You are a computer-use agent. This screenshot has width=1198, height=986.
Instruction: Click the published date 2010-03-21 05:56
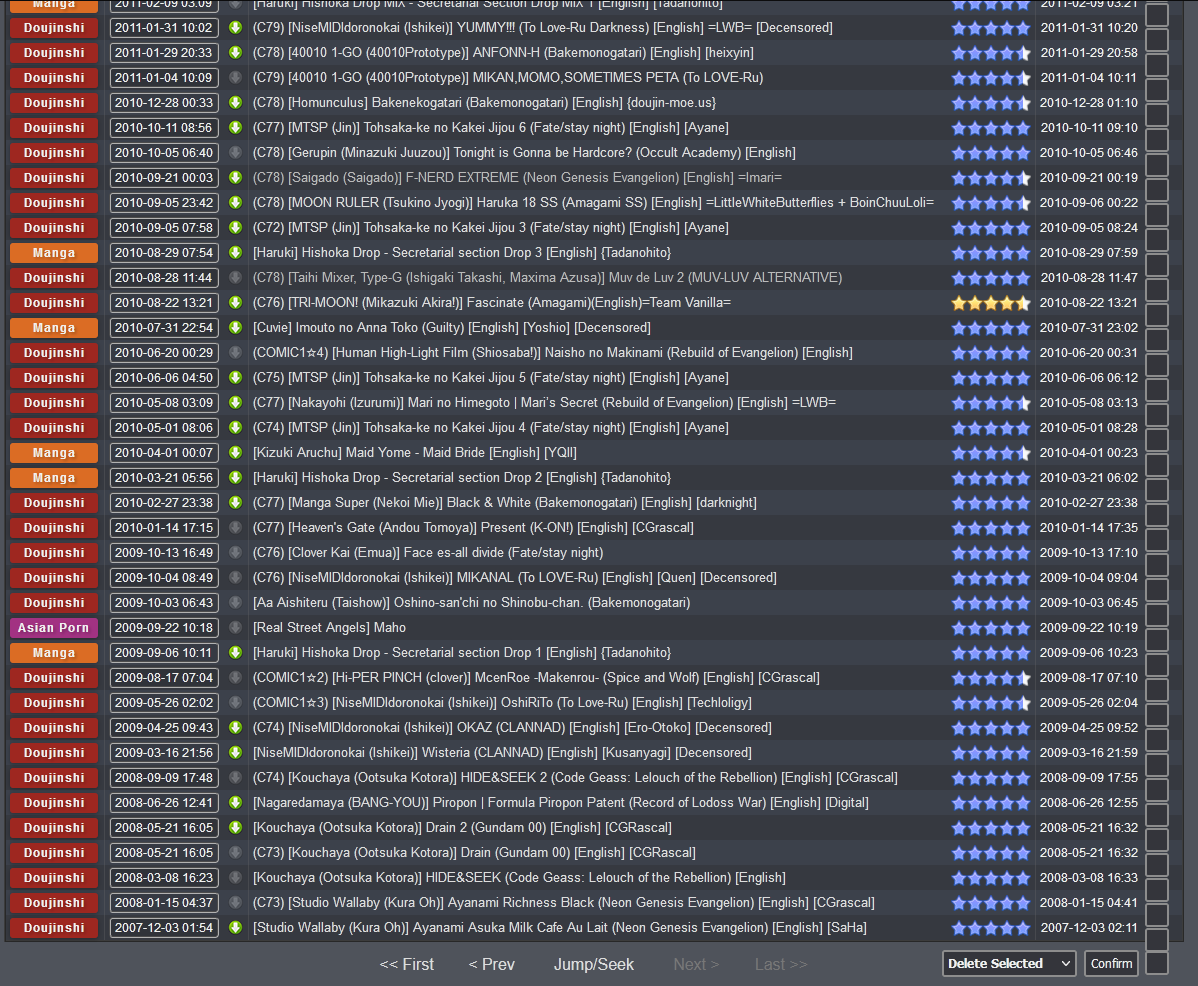click(x=164, y=478)
